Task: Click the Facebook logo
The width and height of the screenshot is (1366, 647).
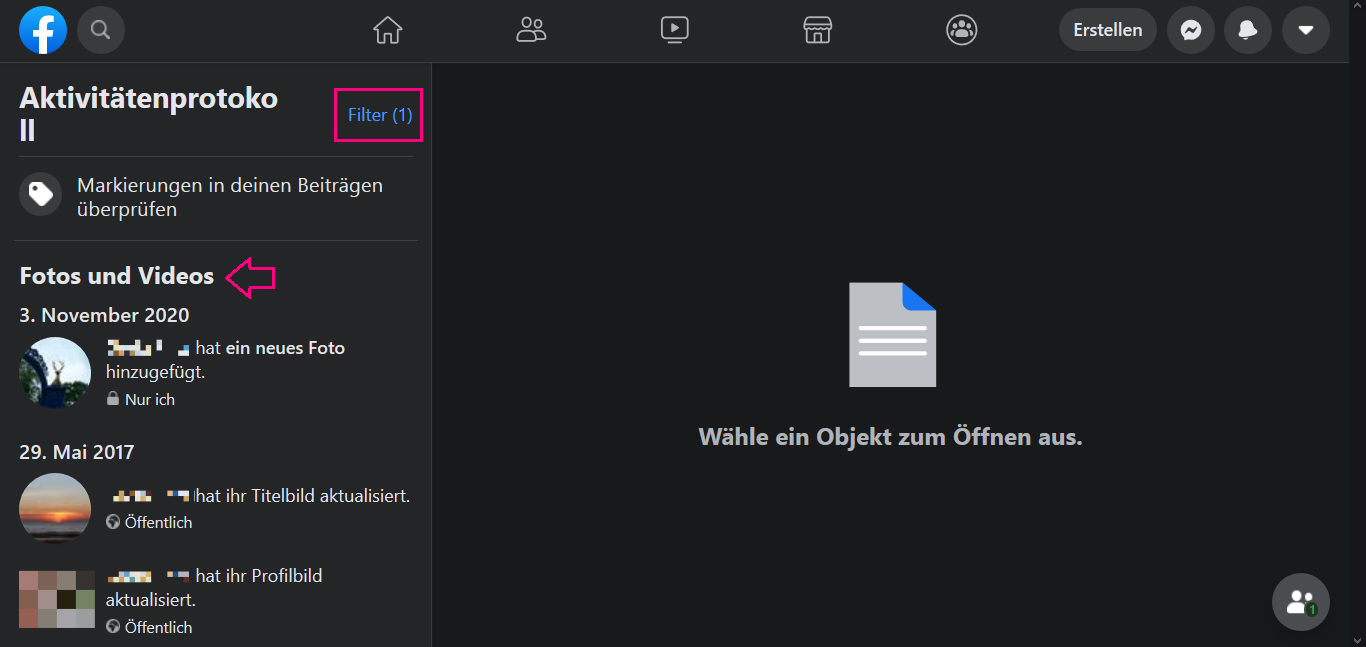Action: click(43, 30)
